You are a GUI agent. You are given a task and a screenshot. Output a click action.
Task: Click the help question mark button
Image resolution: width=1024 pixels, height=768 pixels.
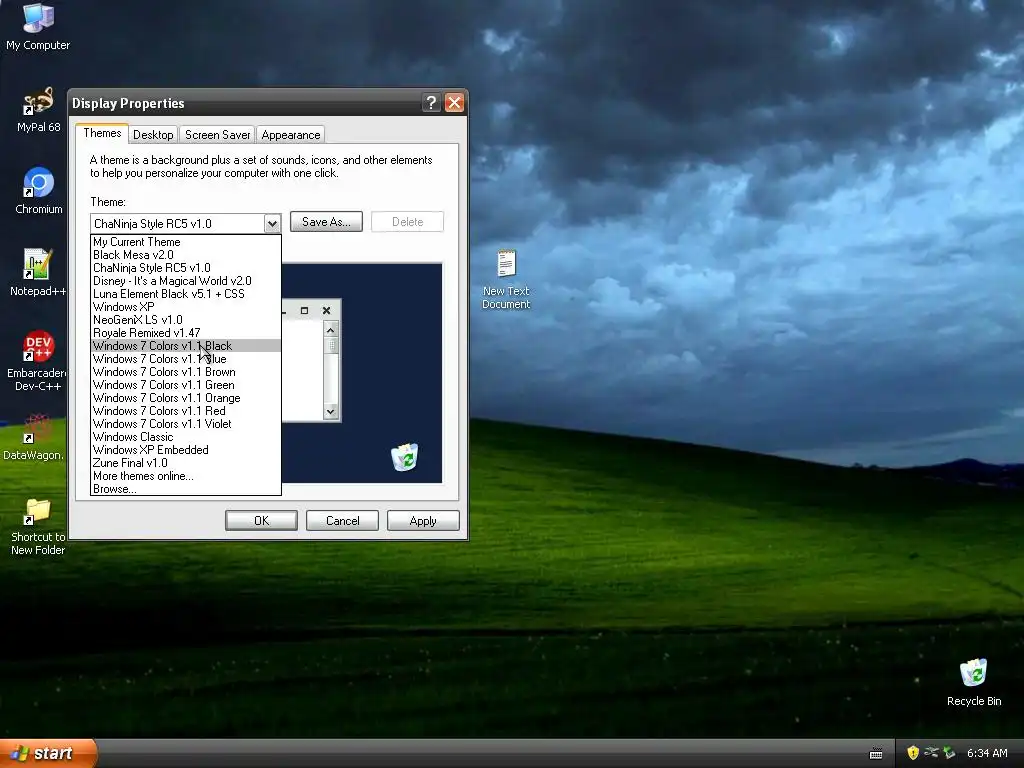tap(430, 103)
